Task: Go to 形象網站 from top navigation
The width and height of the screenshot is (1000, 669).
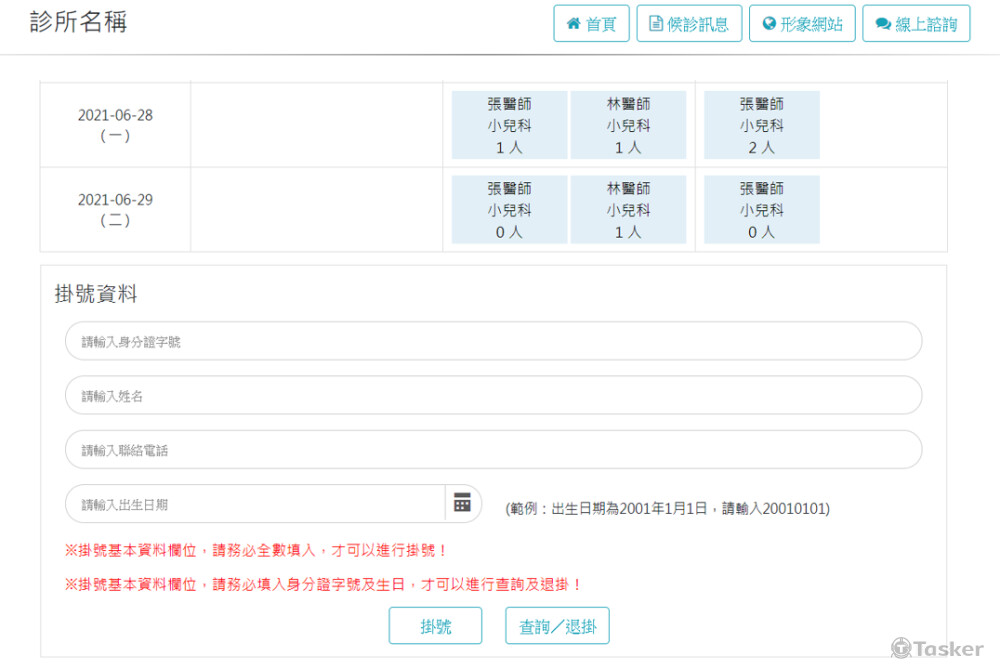Action: coord(802,24)
